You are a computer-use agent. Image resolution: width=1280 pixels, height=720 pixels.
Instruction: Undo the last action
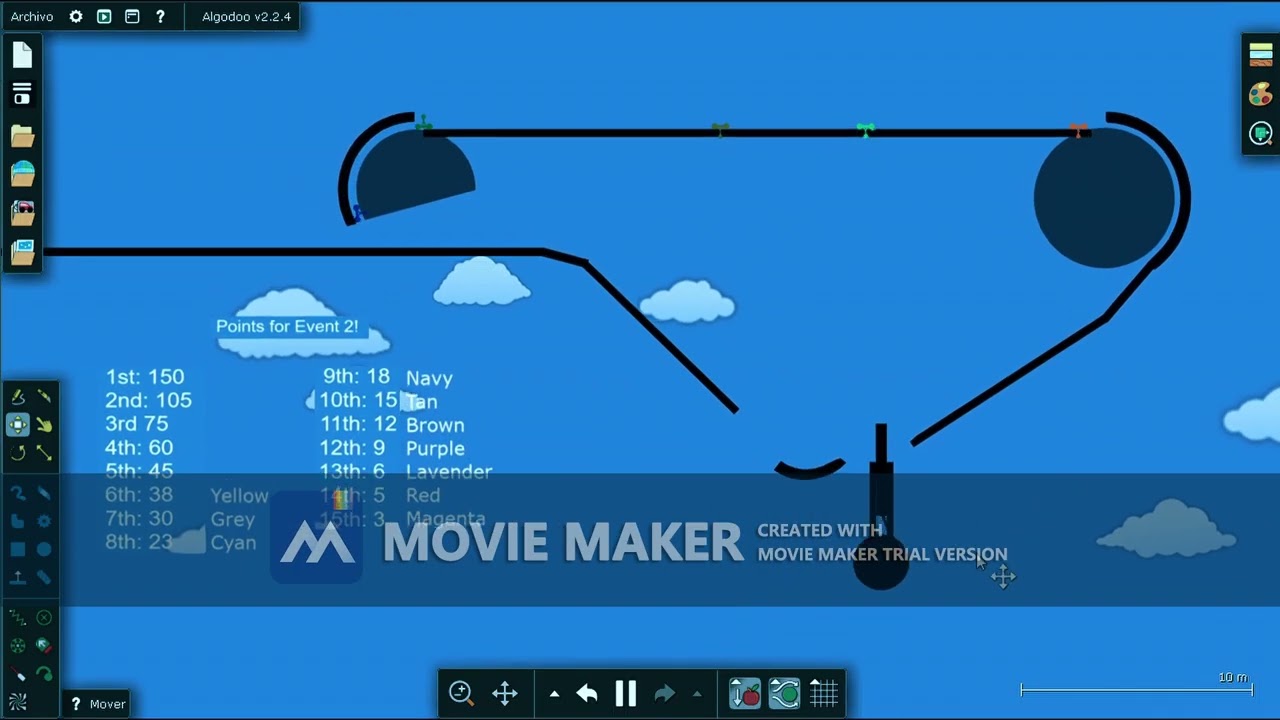587,693
